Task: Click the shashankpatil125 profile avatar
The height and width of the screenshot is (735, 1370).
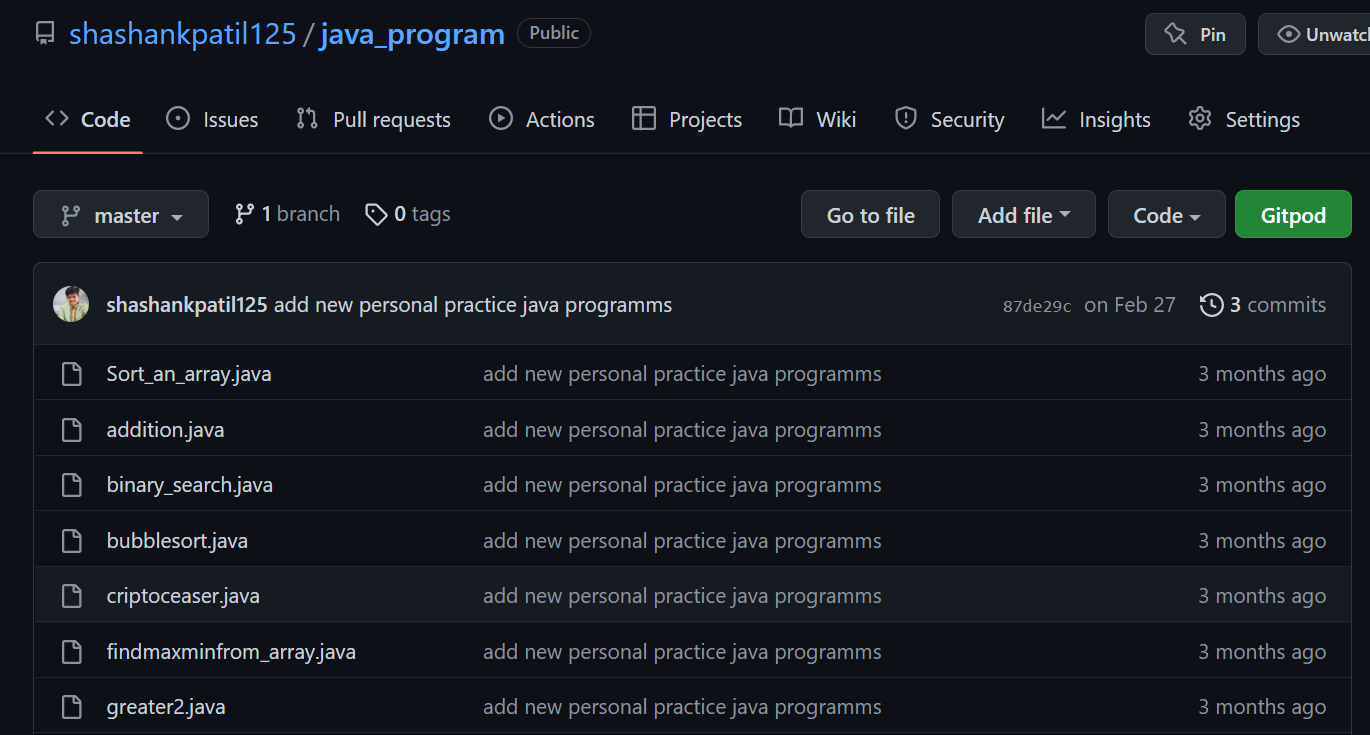Action: pyautogui.click(x=70, y=304)
